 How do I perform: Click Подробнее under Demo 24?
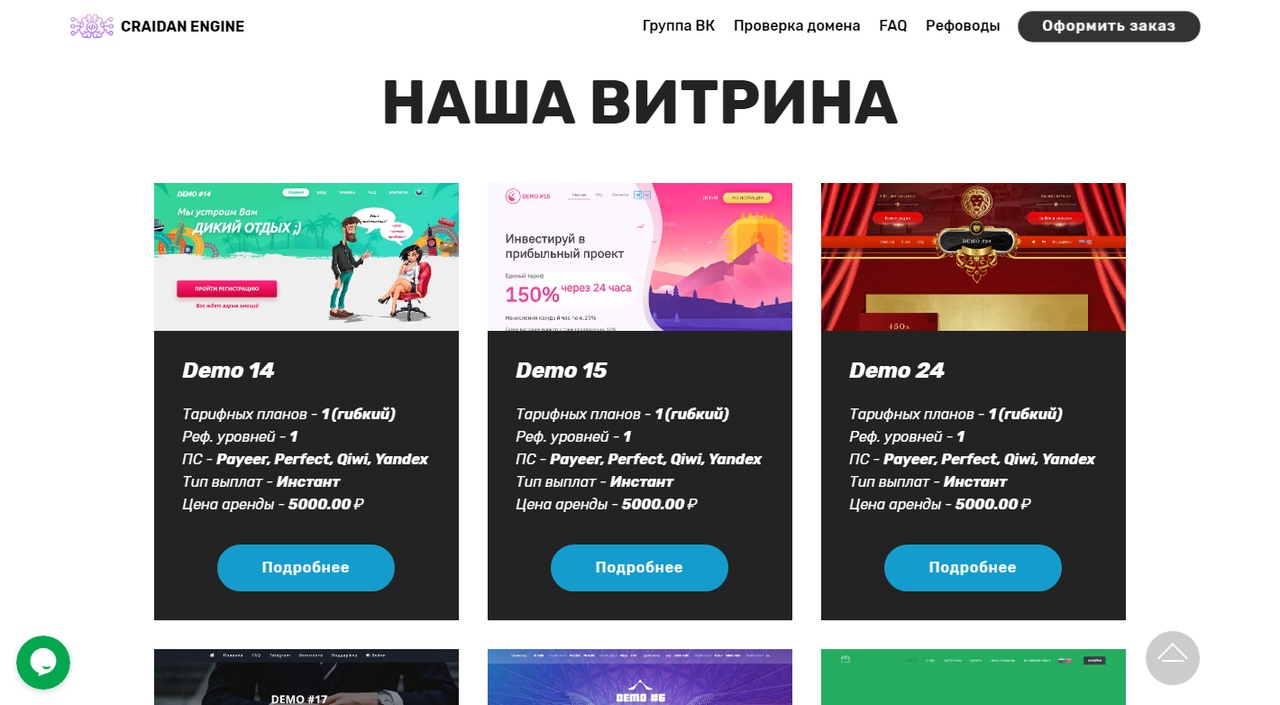tap(973, 567)
